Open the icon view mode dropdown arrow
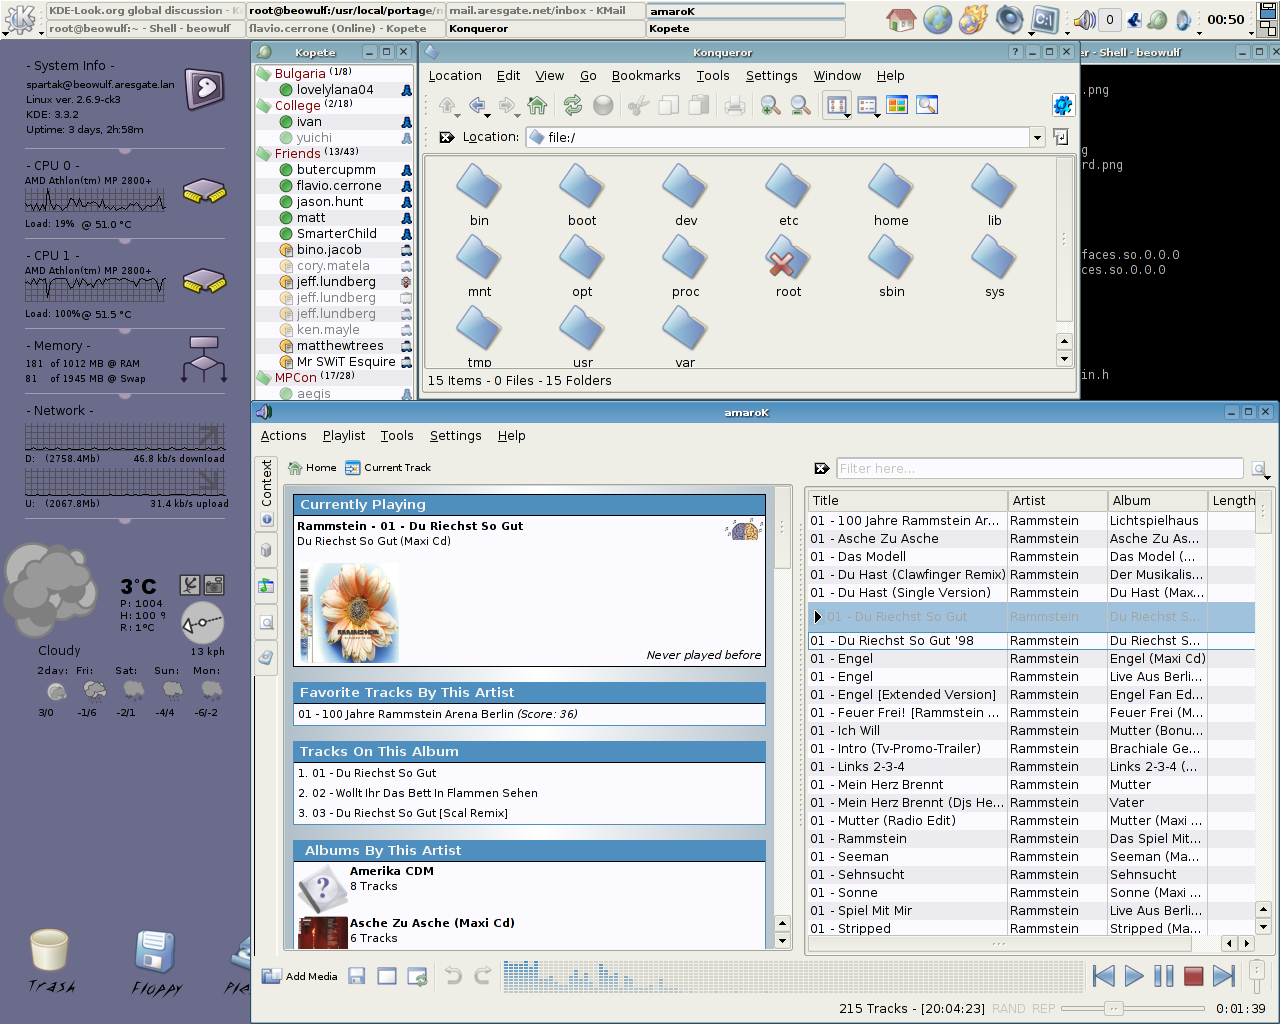1280x1024 pixels. click(x=847, y=116)
